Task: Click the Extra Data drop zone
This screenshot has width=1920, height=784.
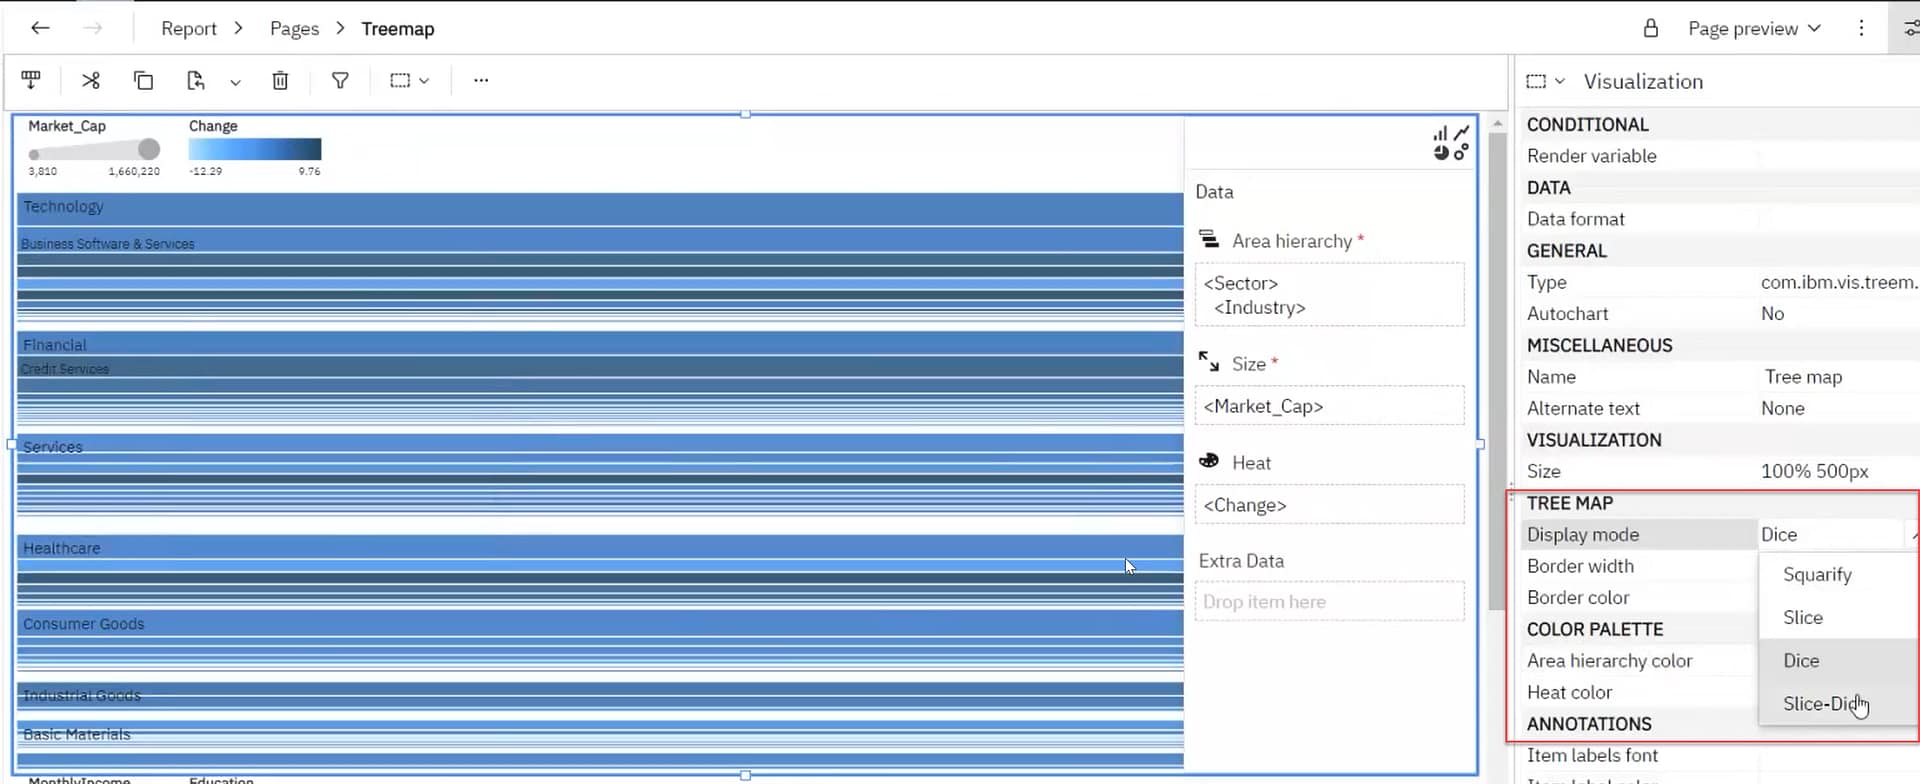Action: pos(1329,601)
